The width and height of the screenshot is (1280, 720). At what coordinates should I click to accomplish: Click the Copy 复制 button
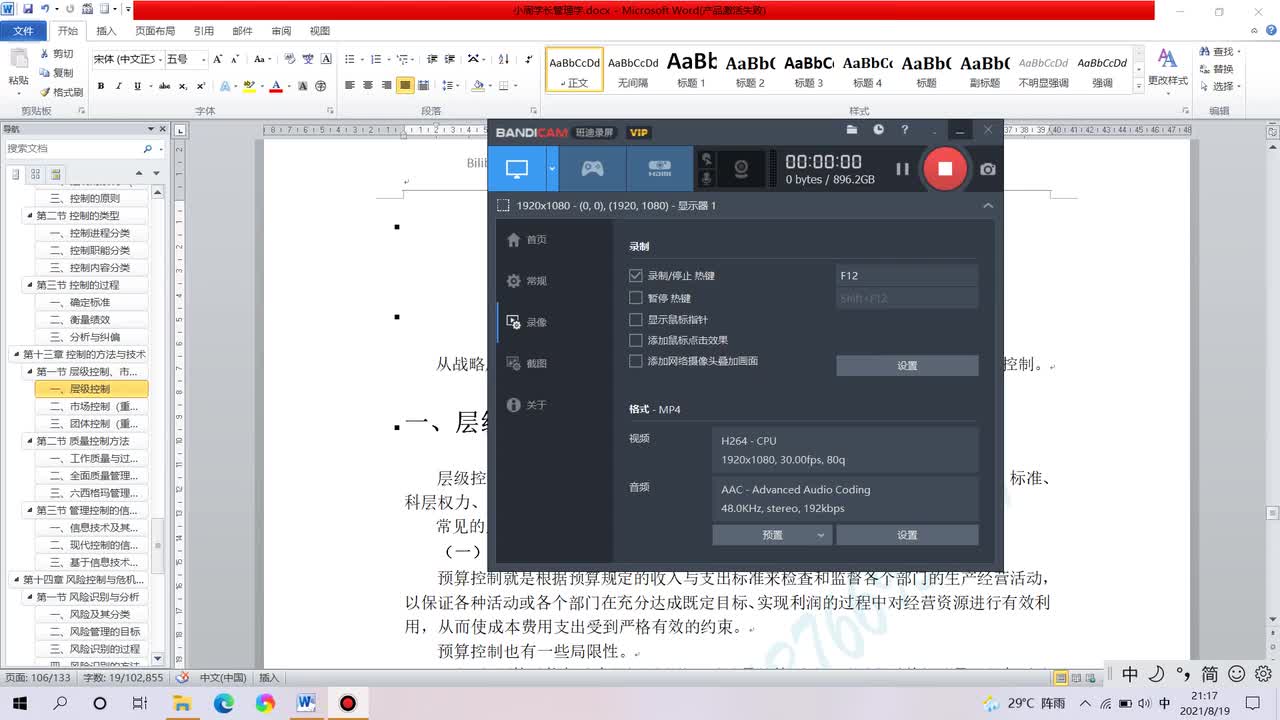click(55, 73)
